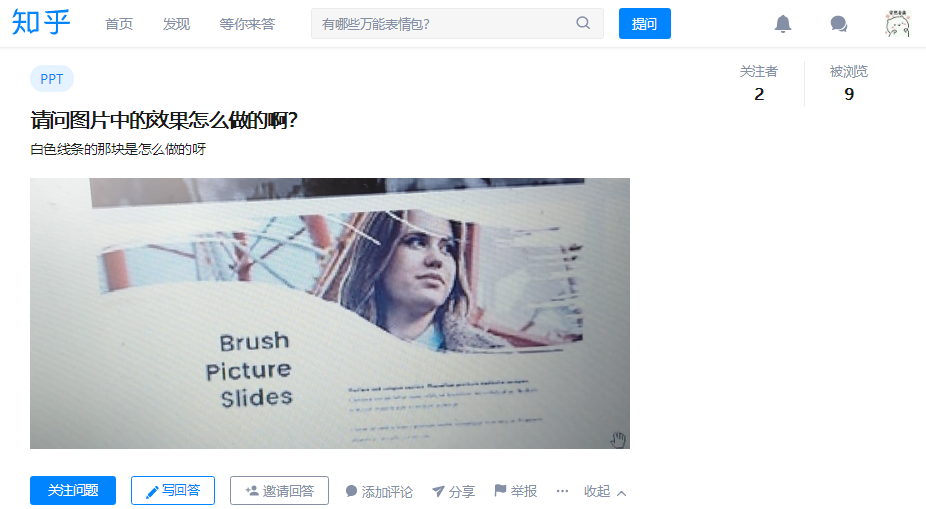Go to 首页 tab
The height and width of the screenshot is (509, 926).
(119, 24)
